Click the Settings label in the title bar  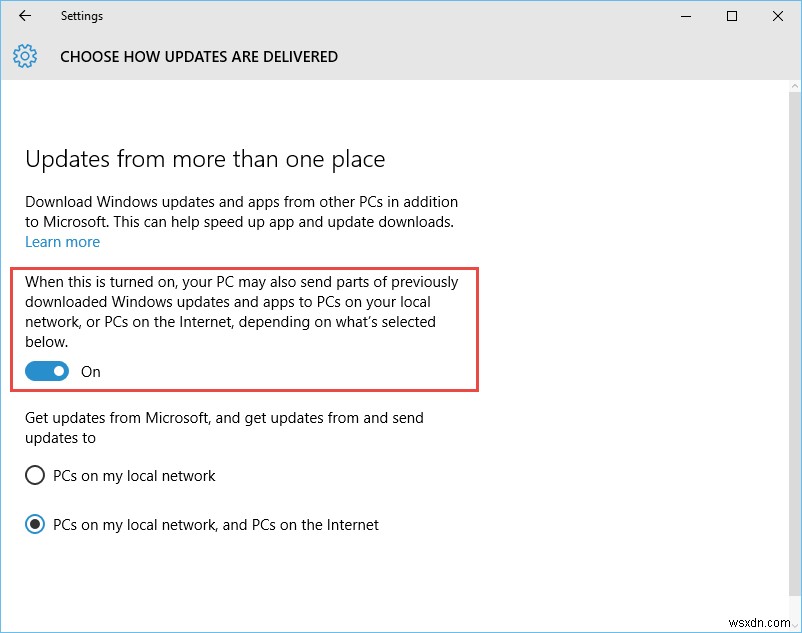tap(82, 16)
